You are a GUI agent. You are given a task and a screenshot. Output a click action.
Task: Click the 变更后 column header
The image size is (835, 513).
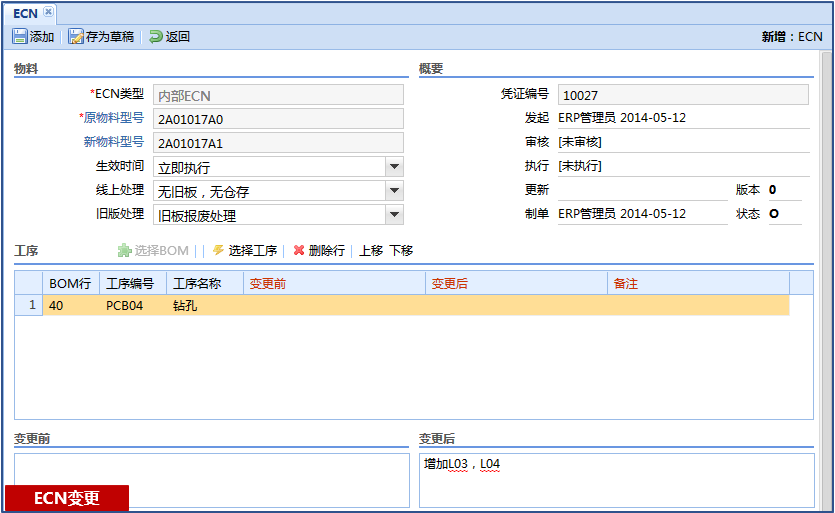[x=516, y=284]
